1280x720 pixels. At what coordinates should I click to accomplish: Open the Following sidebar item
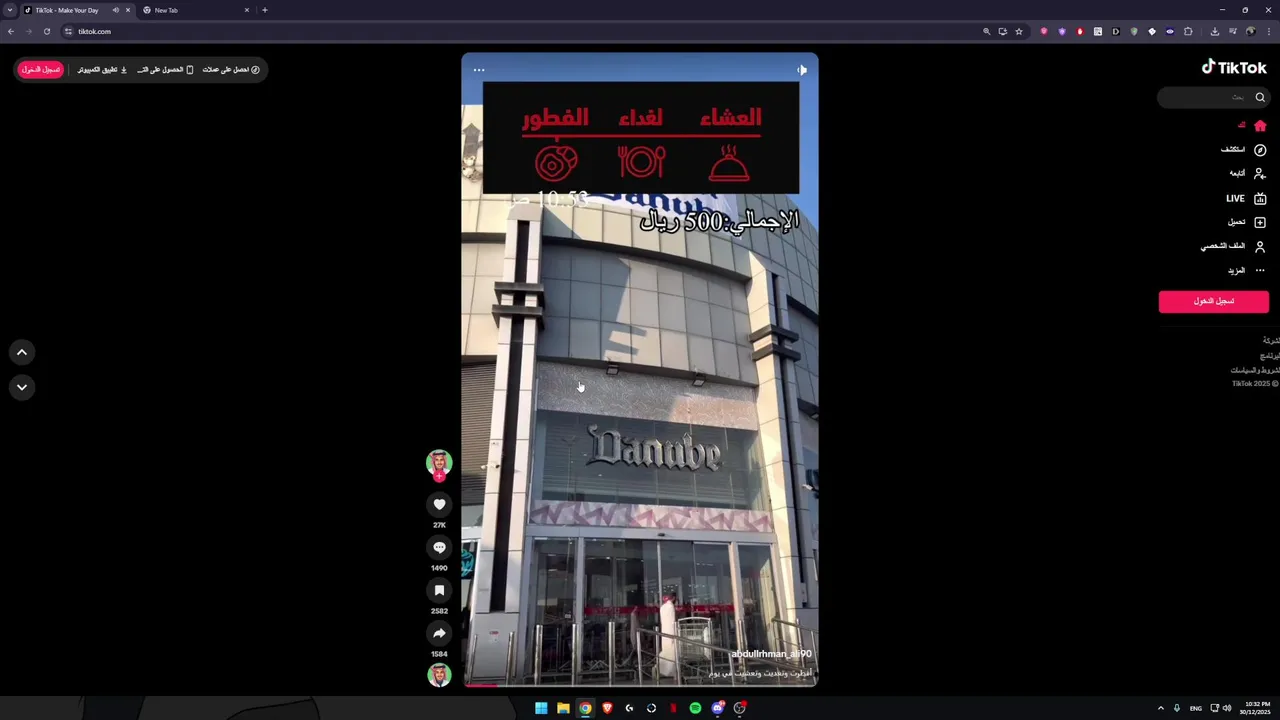tap(1248, 174)
